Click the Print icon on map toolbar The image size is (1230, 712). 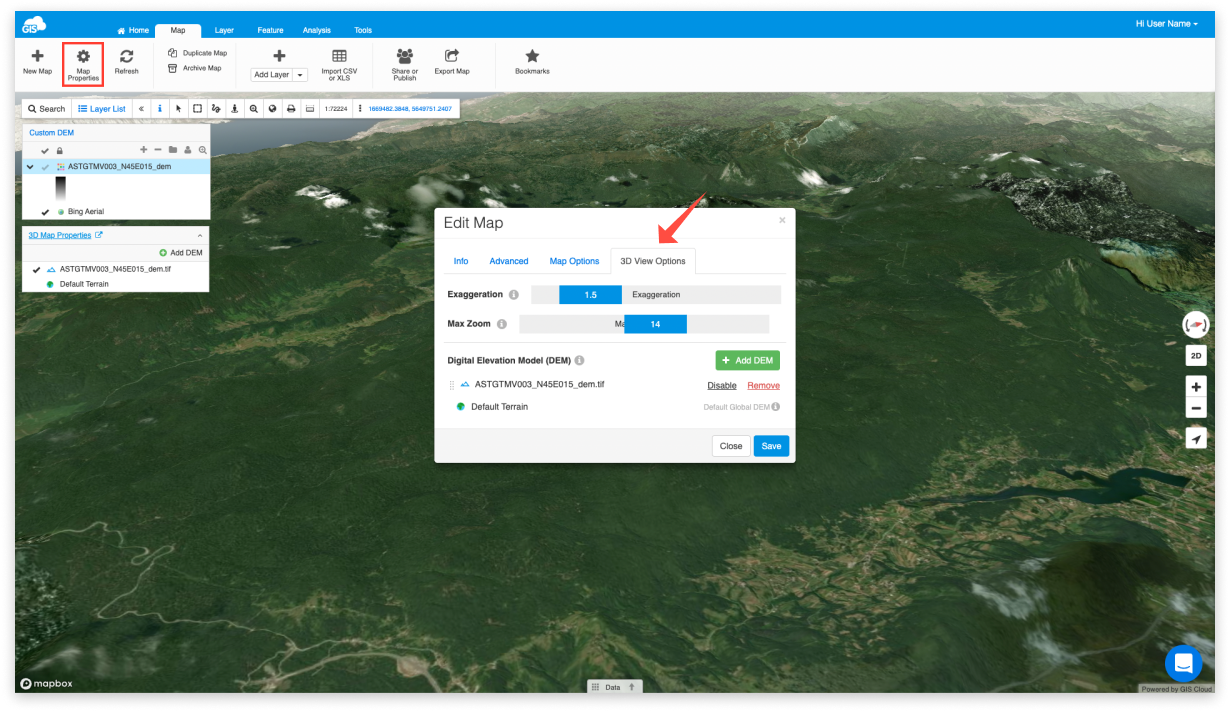click(x=291, y=108)
